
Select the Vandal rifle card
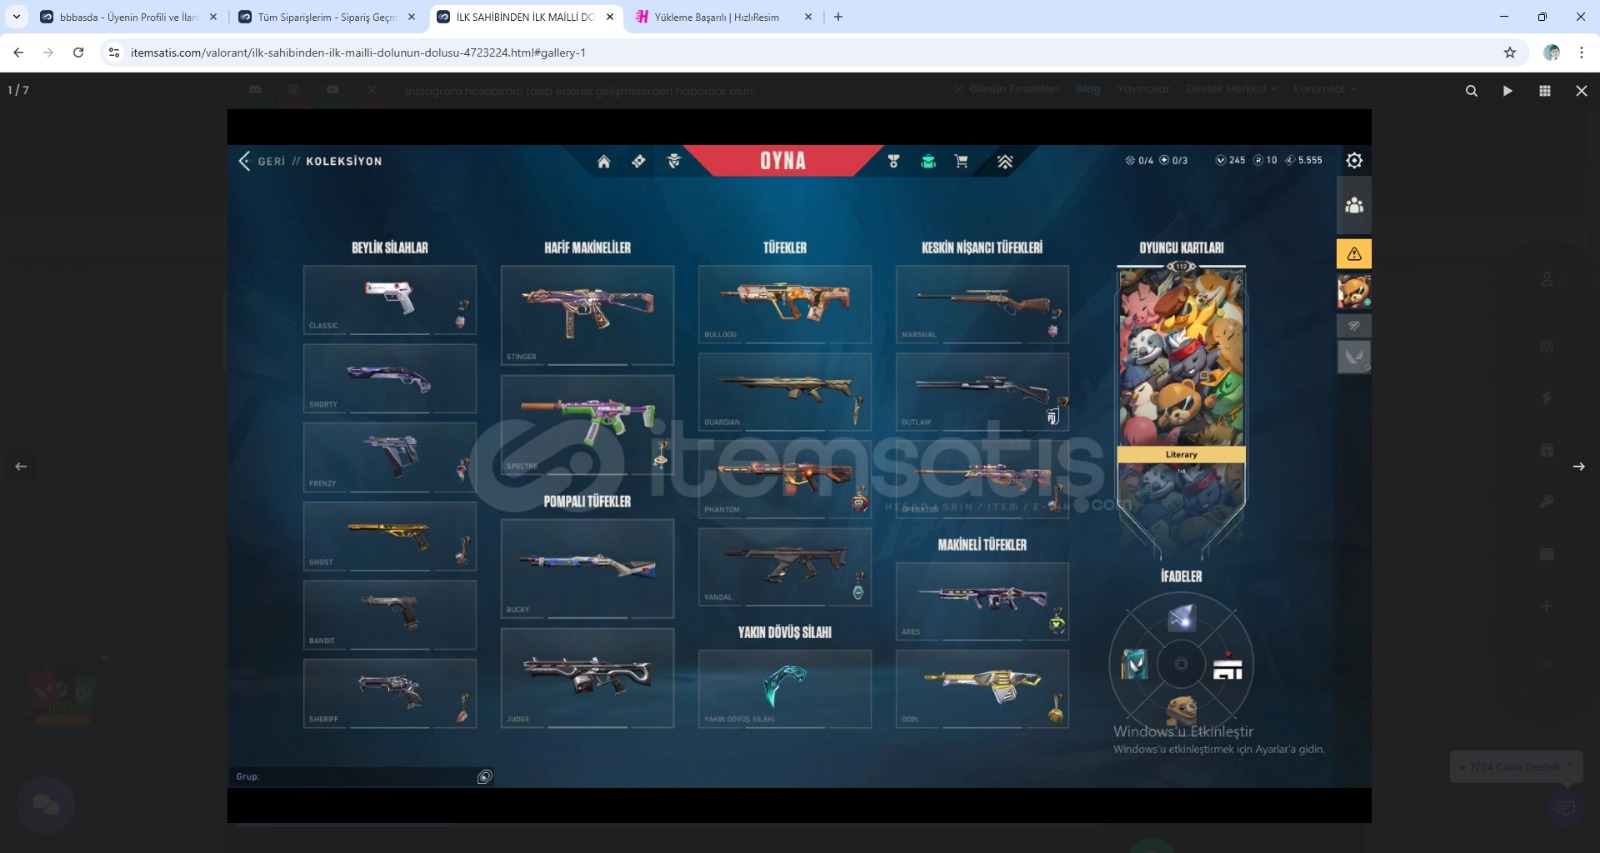coord(785,567)
